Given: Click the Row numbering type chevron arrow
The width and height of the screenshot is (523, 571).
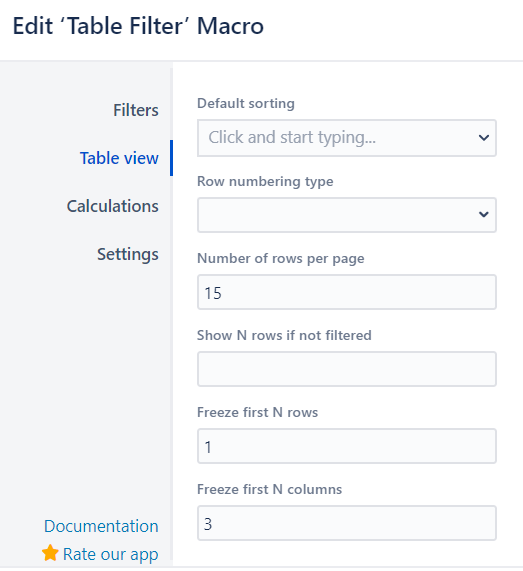Looking at the screenshot, I should point(484,214).
